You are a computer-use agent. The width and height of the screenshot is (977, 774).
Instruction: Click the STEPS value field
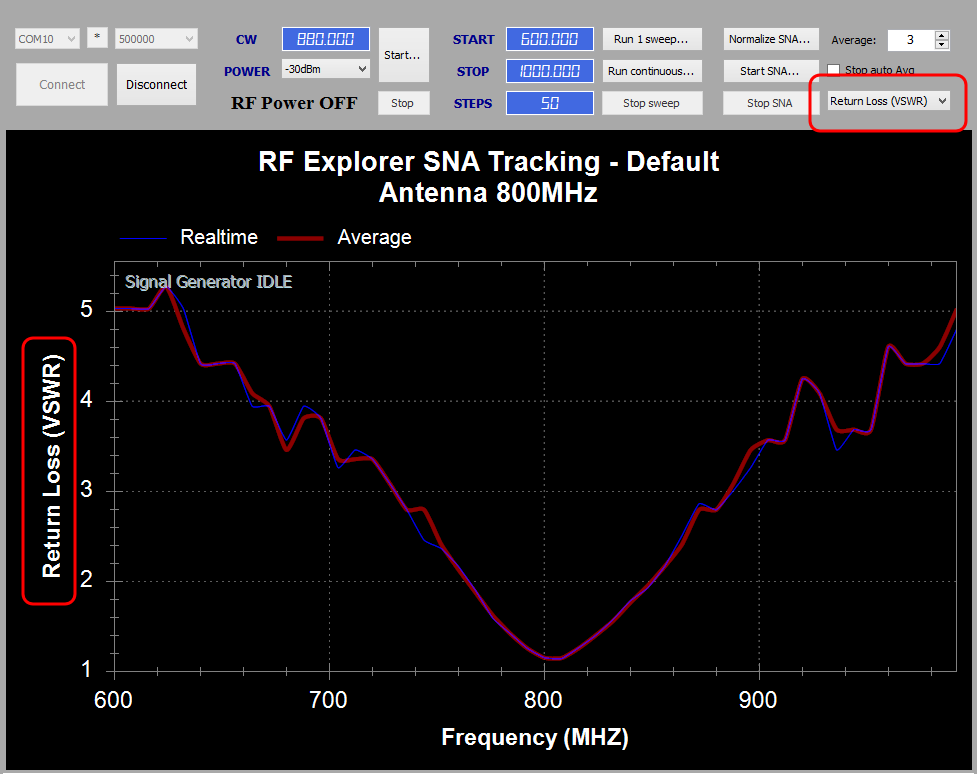coord(550,103)
